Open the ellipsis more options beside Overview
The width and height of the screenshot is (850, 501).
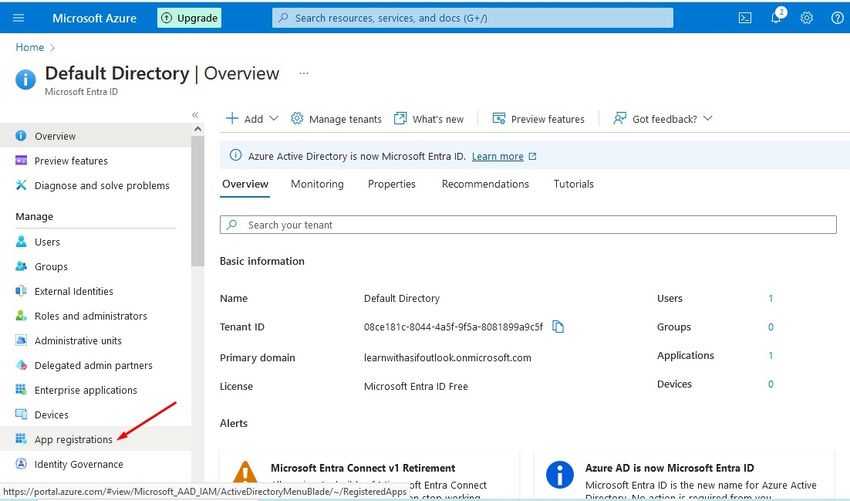click(x=304, y=73)
